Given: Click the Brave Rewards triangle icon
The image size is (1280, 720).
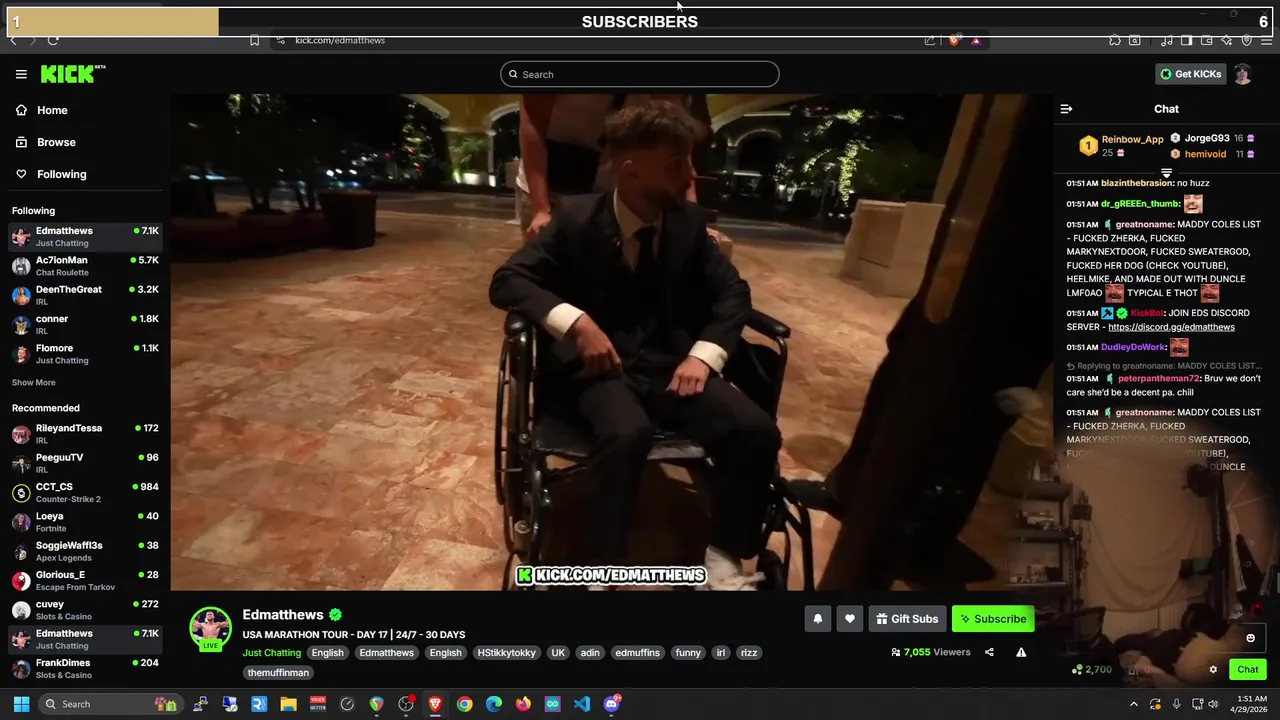Looking at the screenshot, I should click(x=976, y=41).
